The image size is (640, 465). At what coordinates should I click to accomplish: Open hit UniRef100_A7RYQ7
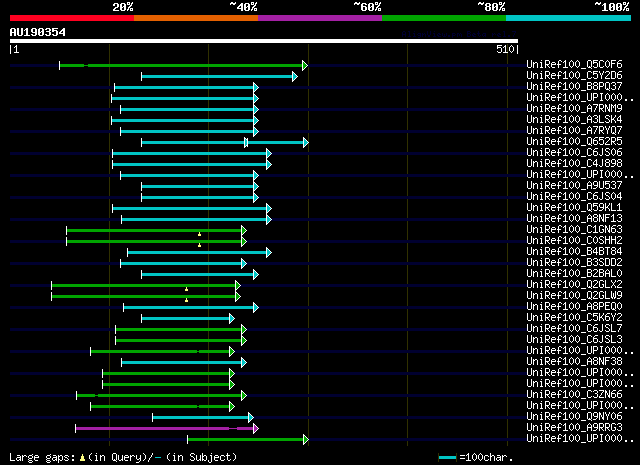[x=574, y=130]
